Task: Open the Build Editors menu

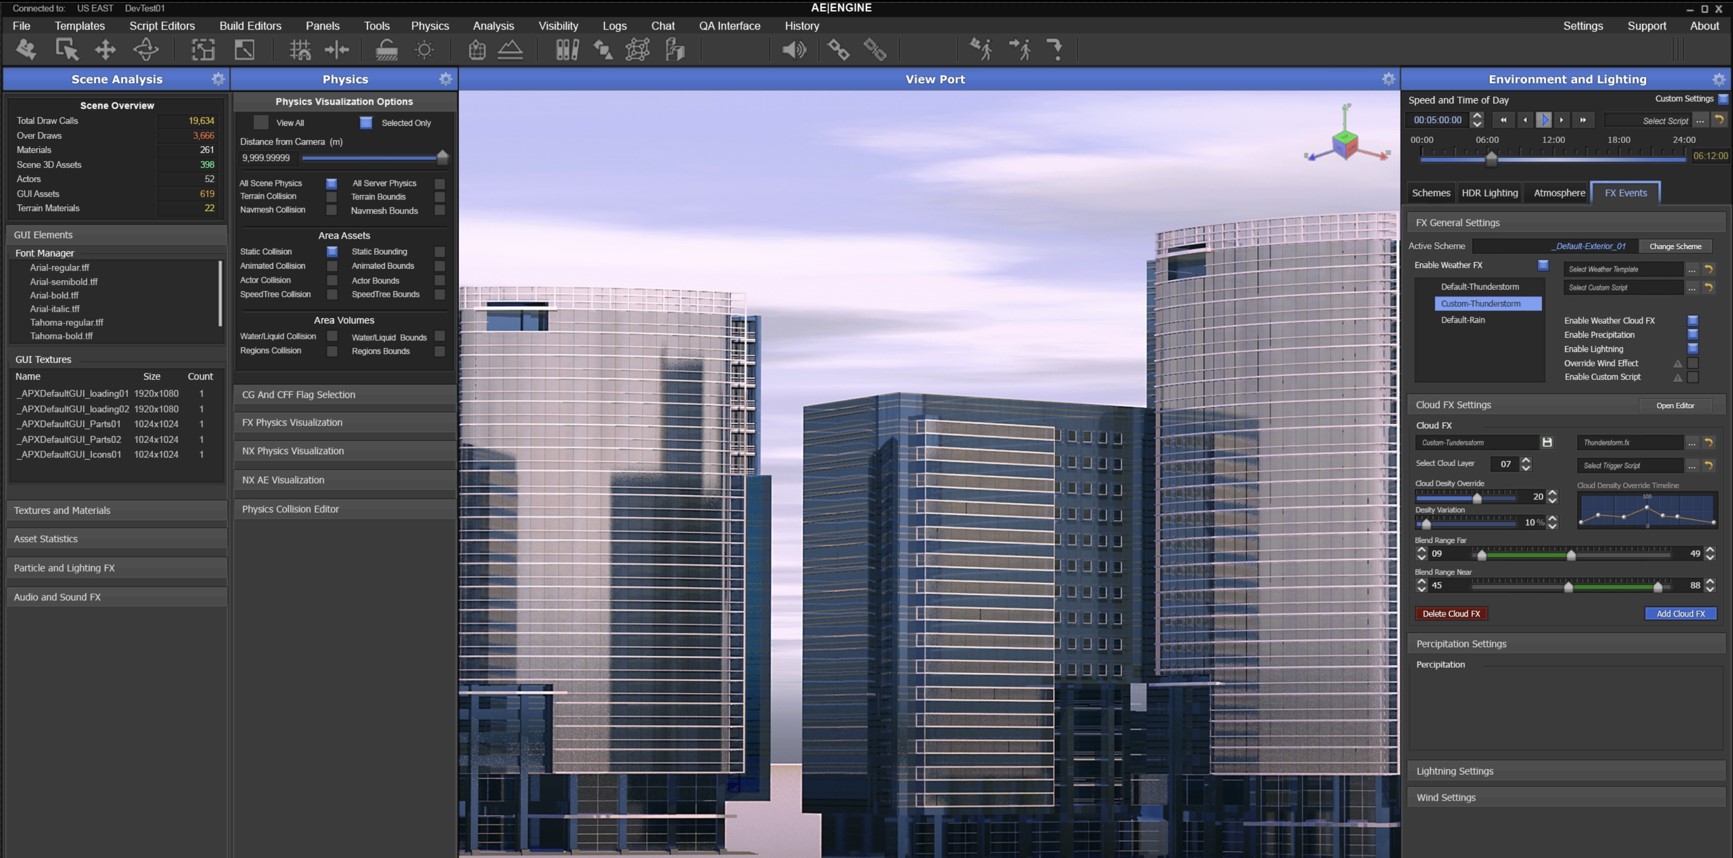Action: pos(250,26)
